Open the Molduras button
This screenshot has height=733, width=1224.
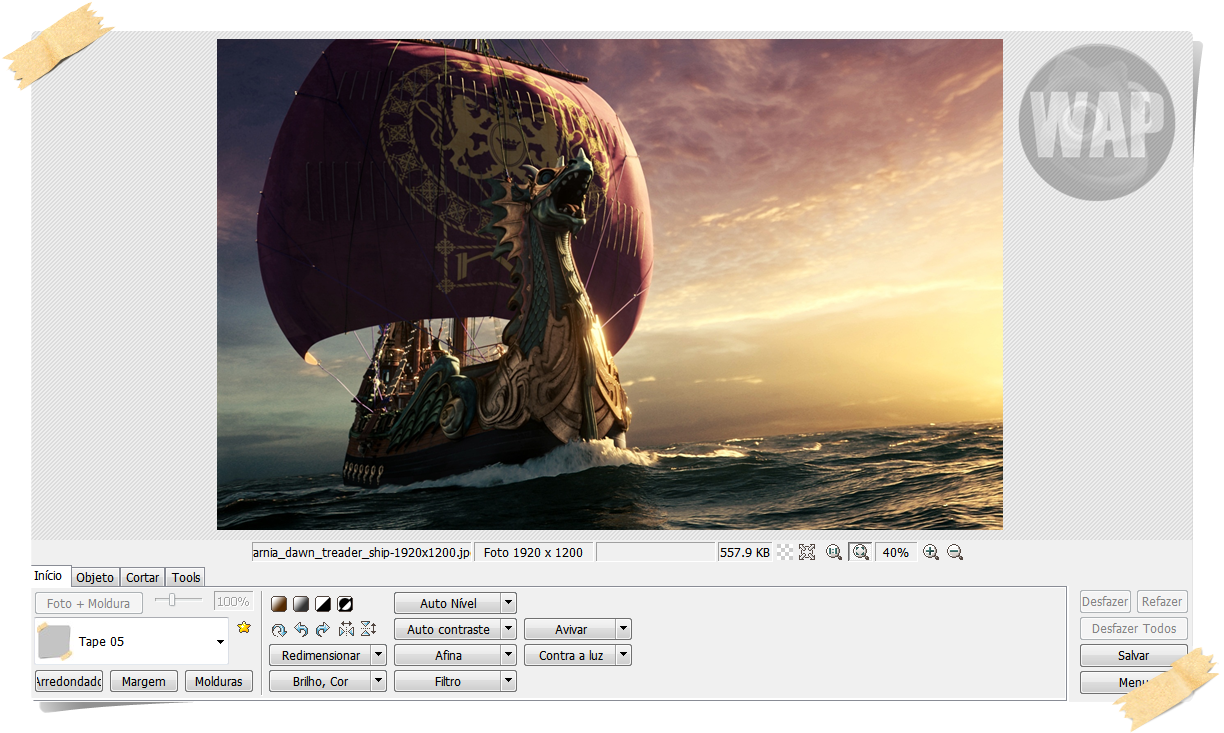[x=219, y=681]
